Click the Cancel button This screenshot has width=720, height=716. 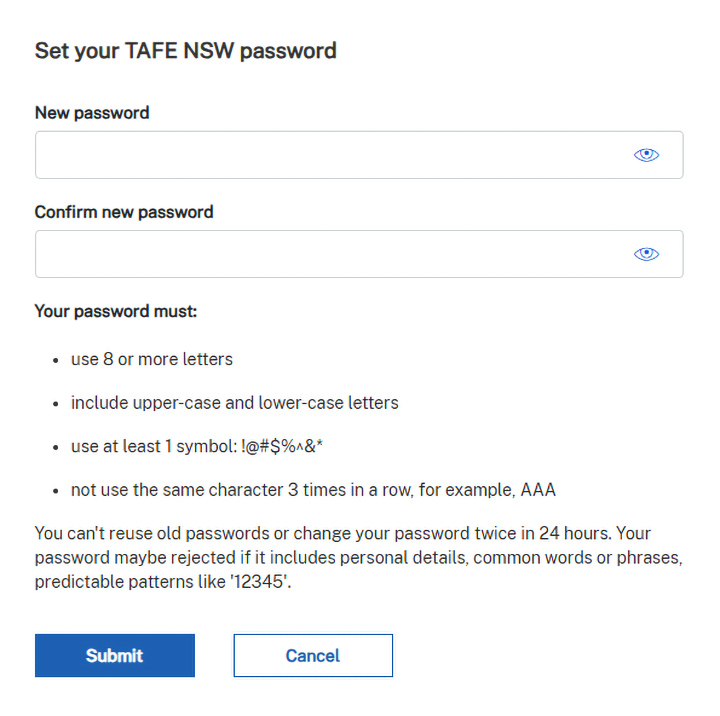click(x=313, y=656)
